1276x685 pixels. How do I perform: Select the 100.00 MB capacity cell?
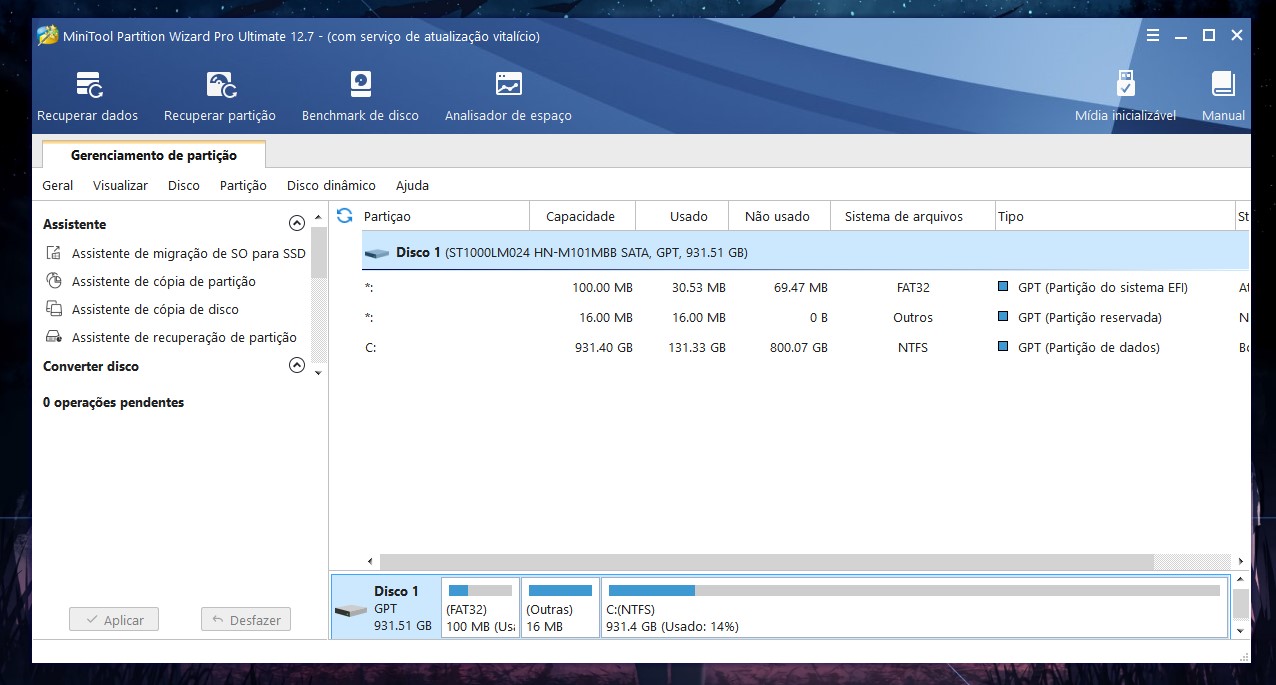[602, 288]
